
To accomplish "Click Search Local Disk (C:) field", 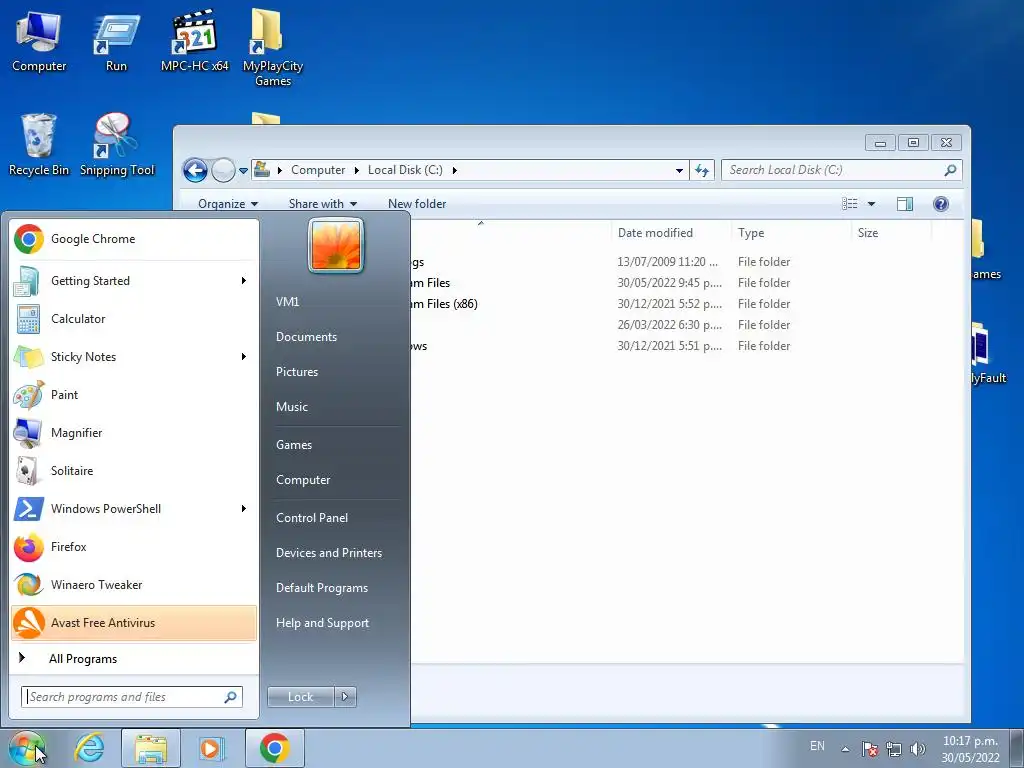I will tap(841, 170).
